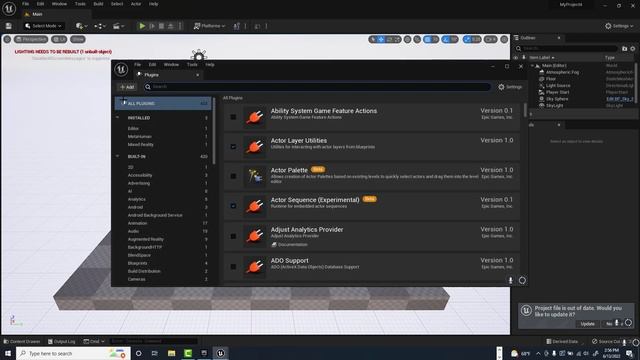Screen dimensions: 640x360
Task: Open the viewport Lit view mode menu
Action: click(59, 39)
